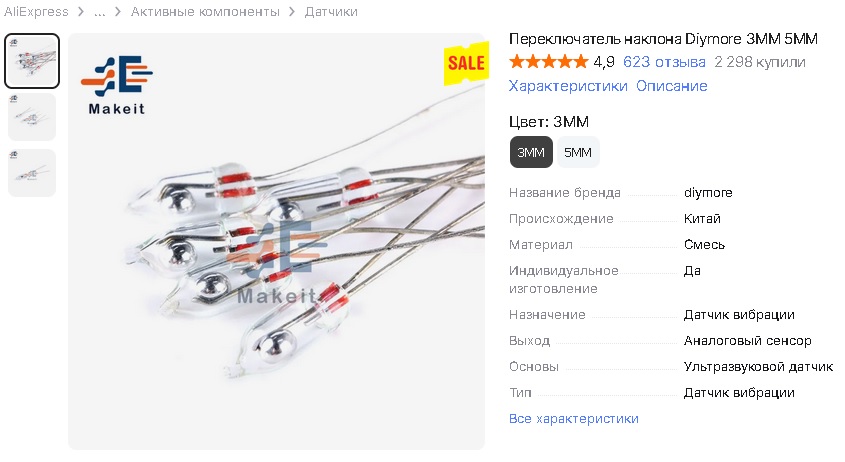Expand Все характеристики link

[x=573, y=419]
